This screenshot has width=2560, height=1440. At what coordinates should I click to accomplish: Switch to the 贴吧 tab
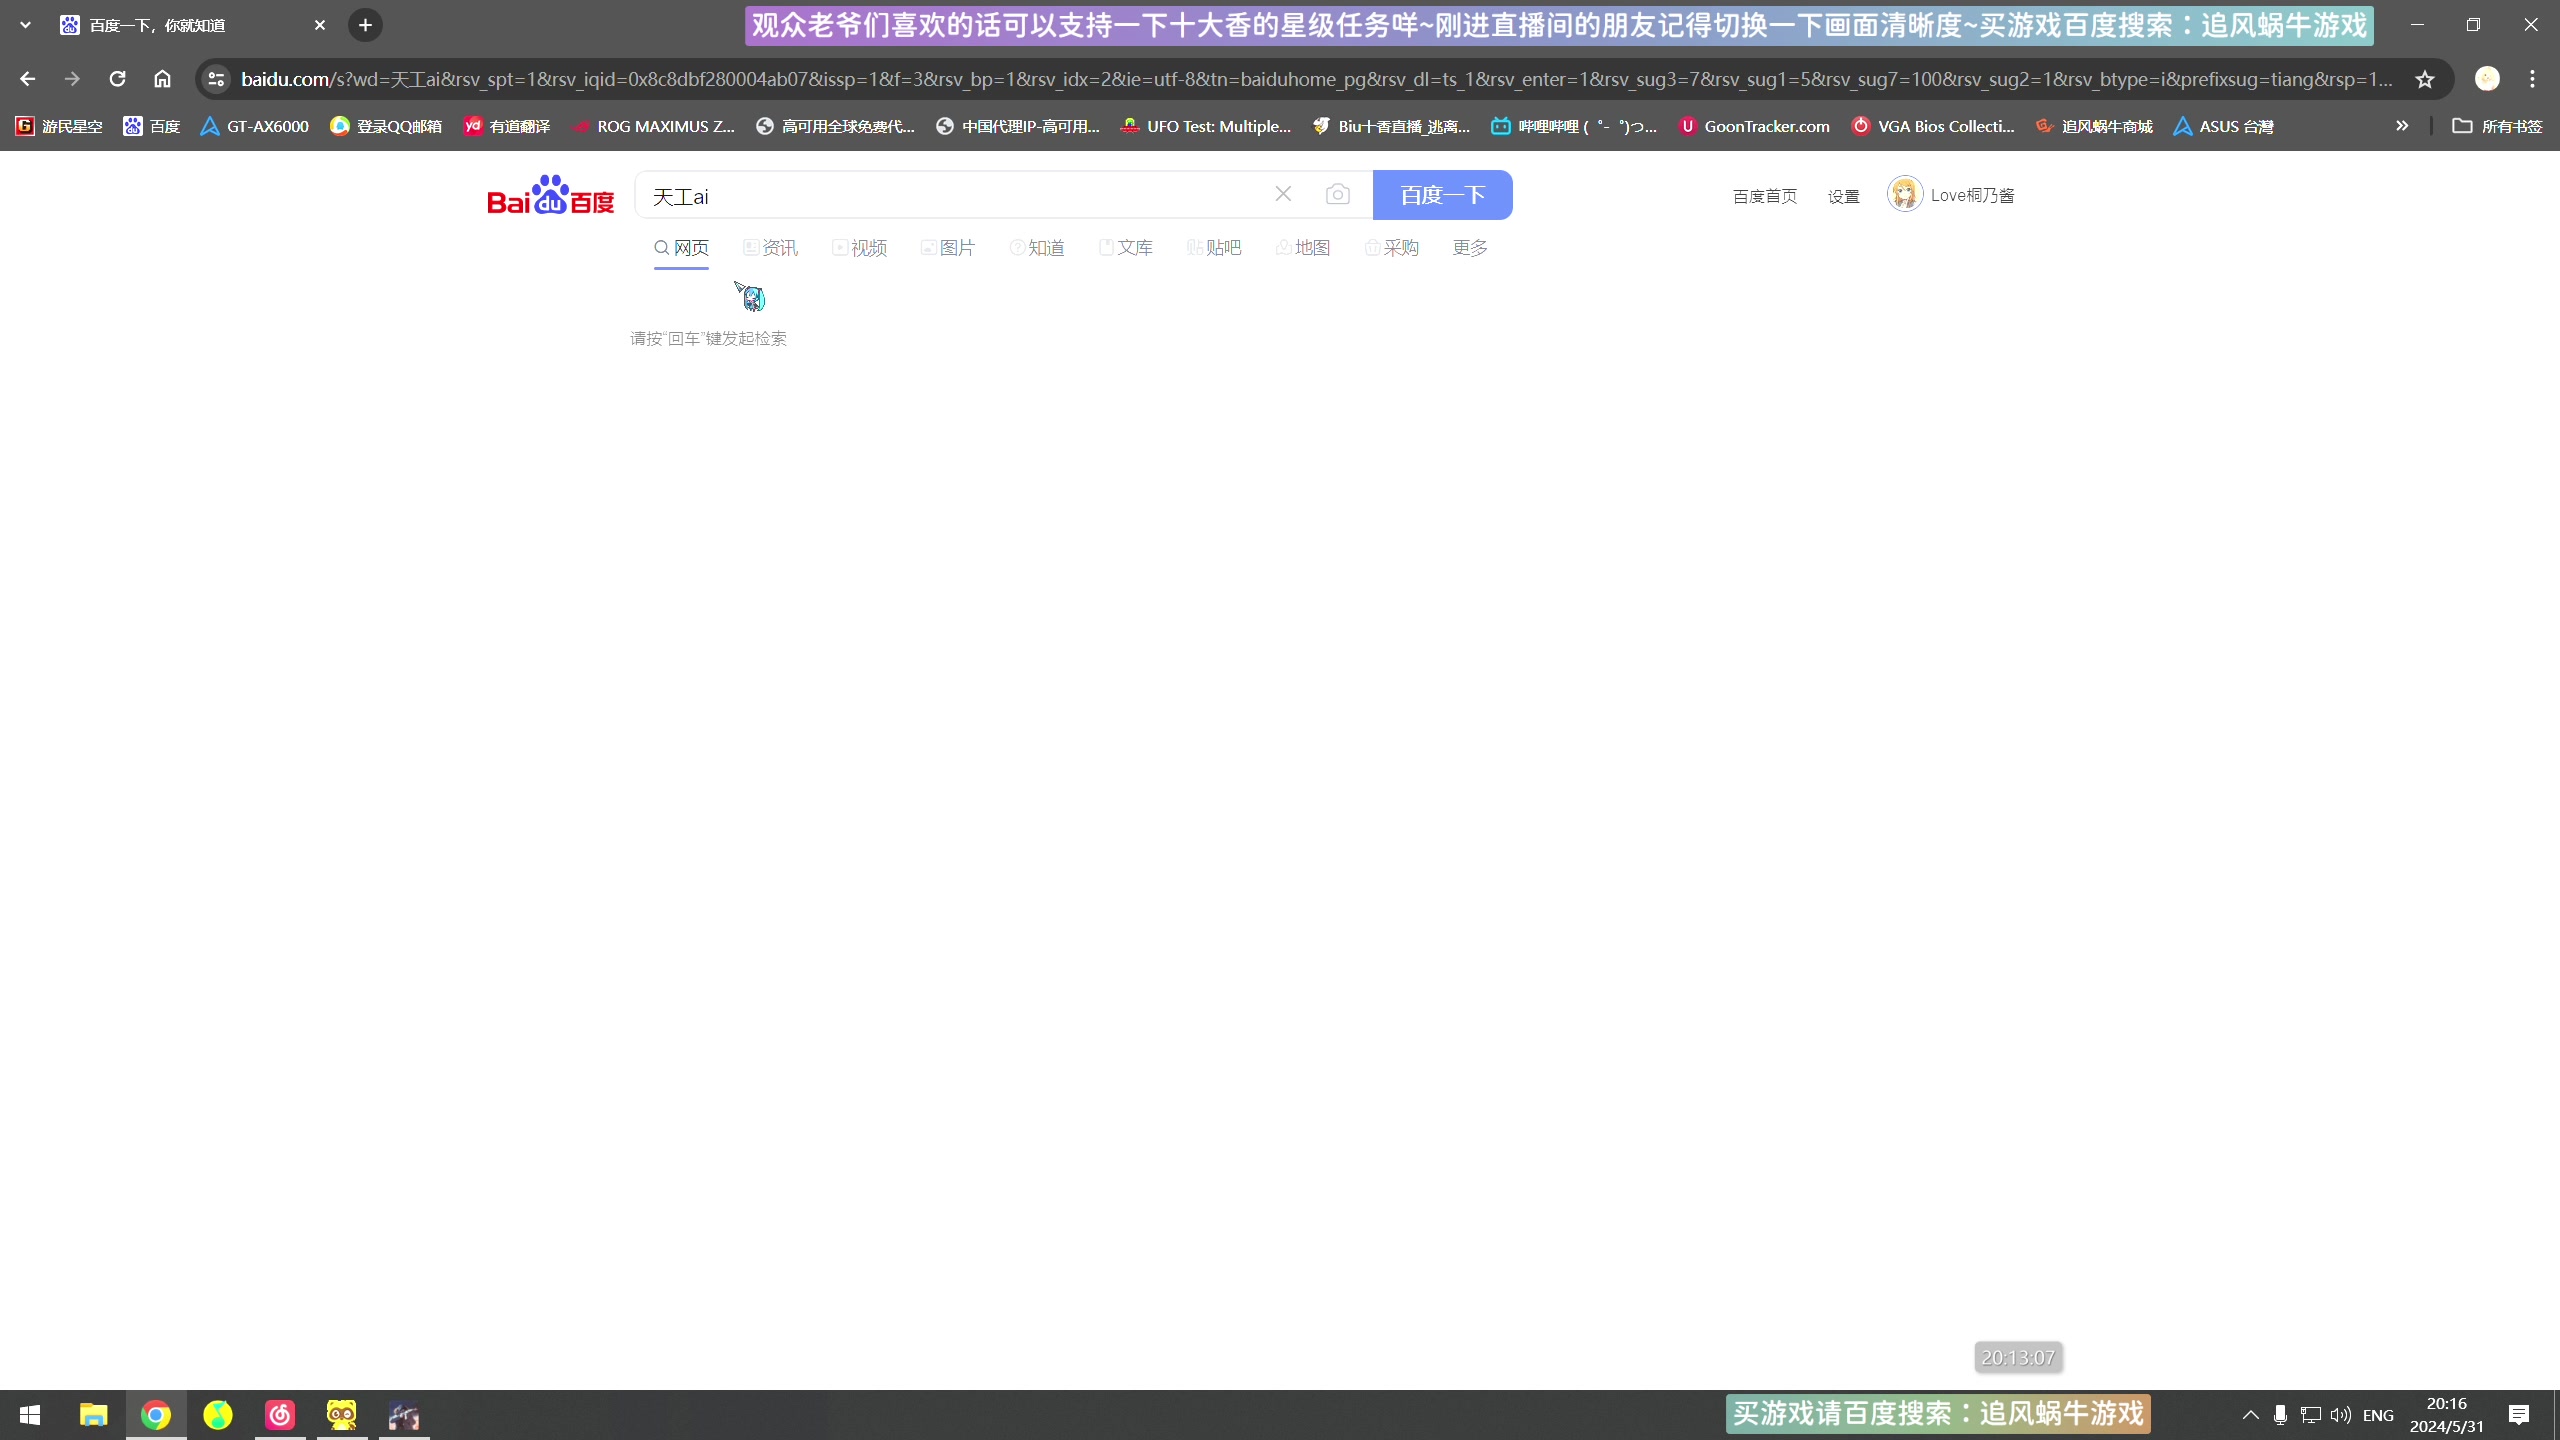point(1214,248)
